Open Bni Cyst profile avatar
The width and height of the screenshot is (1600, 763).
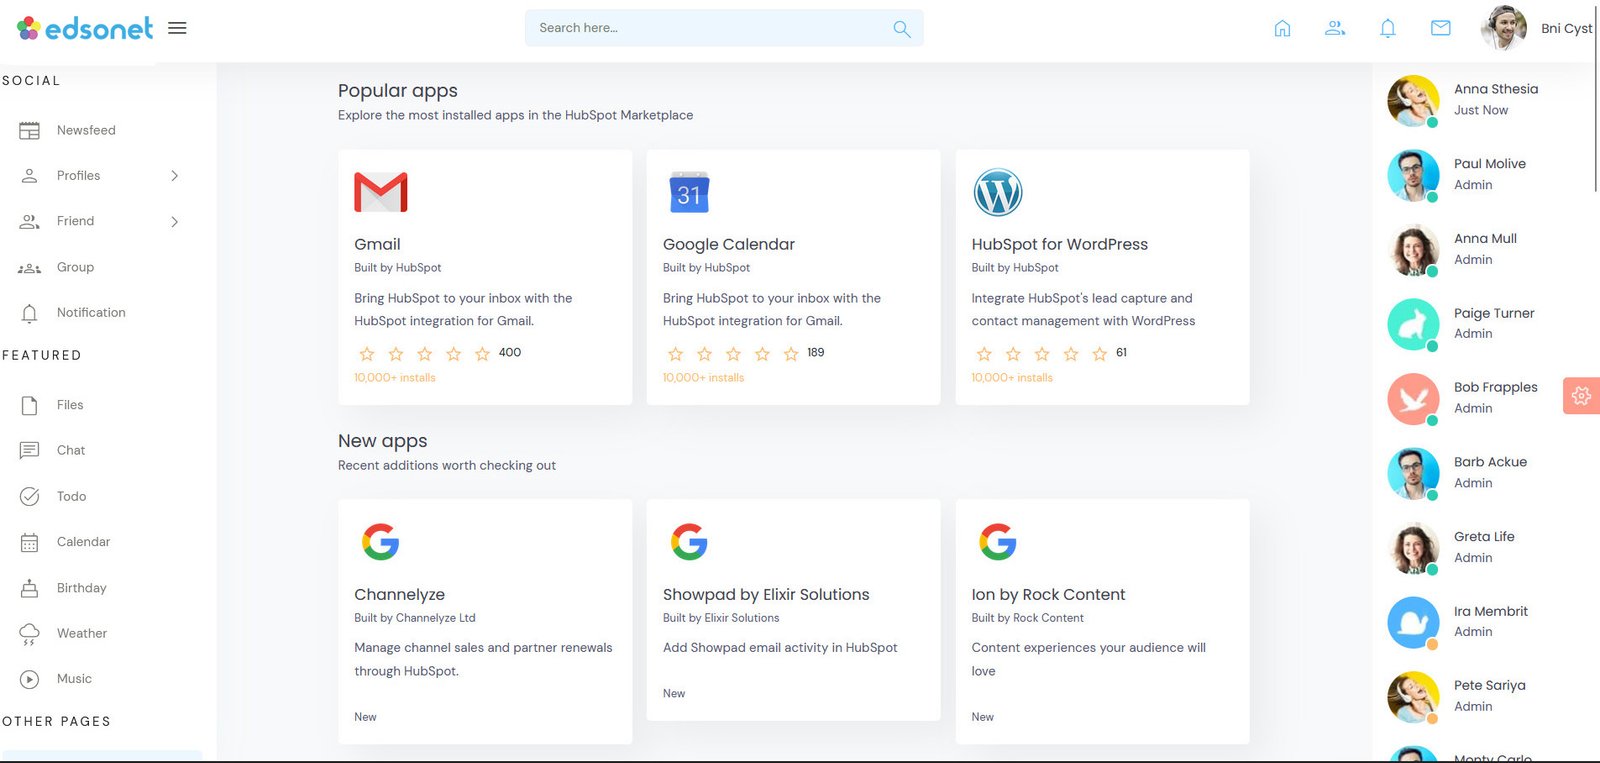1503,28
